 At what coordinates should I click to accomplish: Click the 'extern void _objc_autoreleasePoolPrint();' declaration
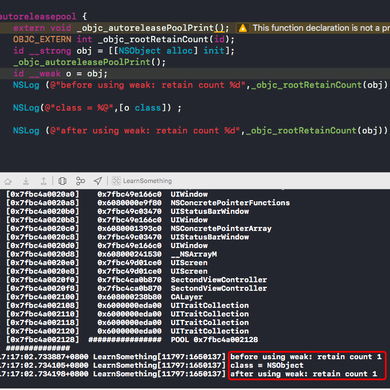click(x=121, y=28)
